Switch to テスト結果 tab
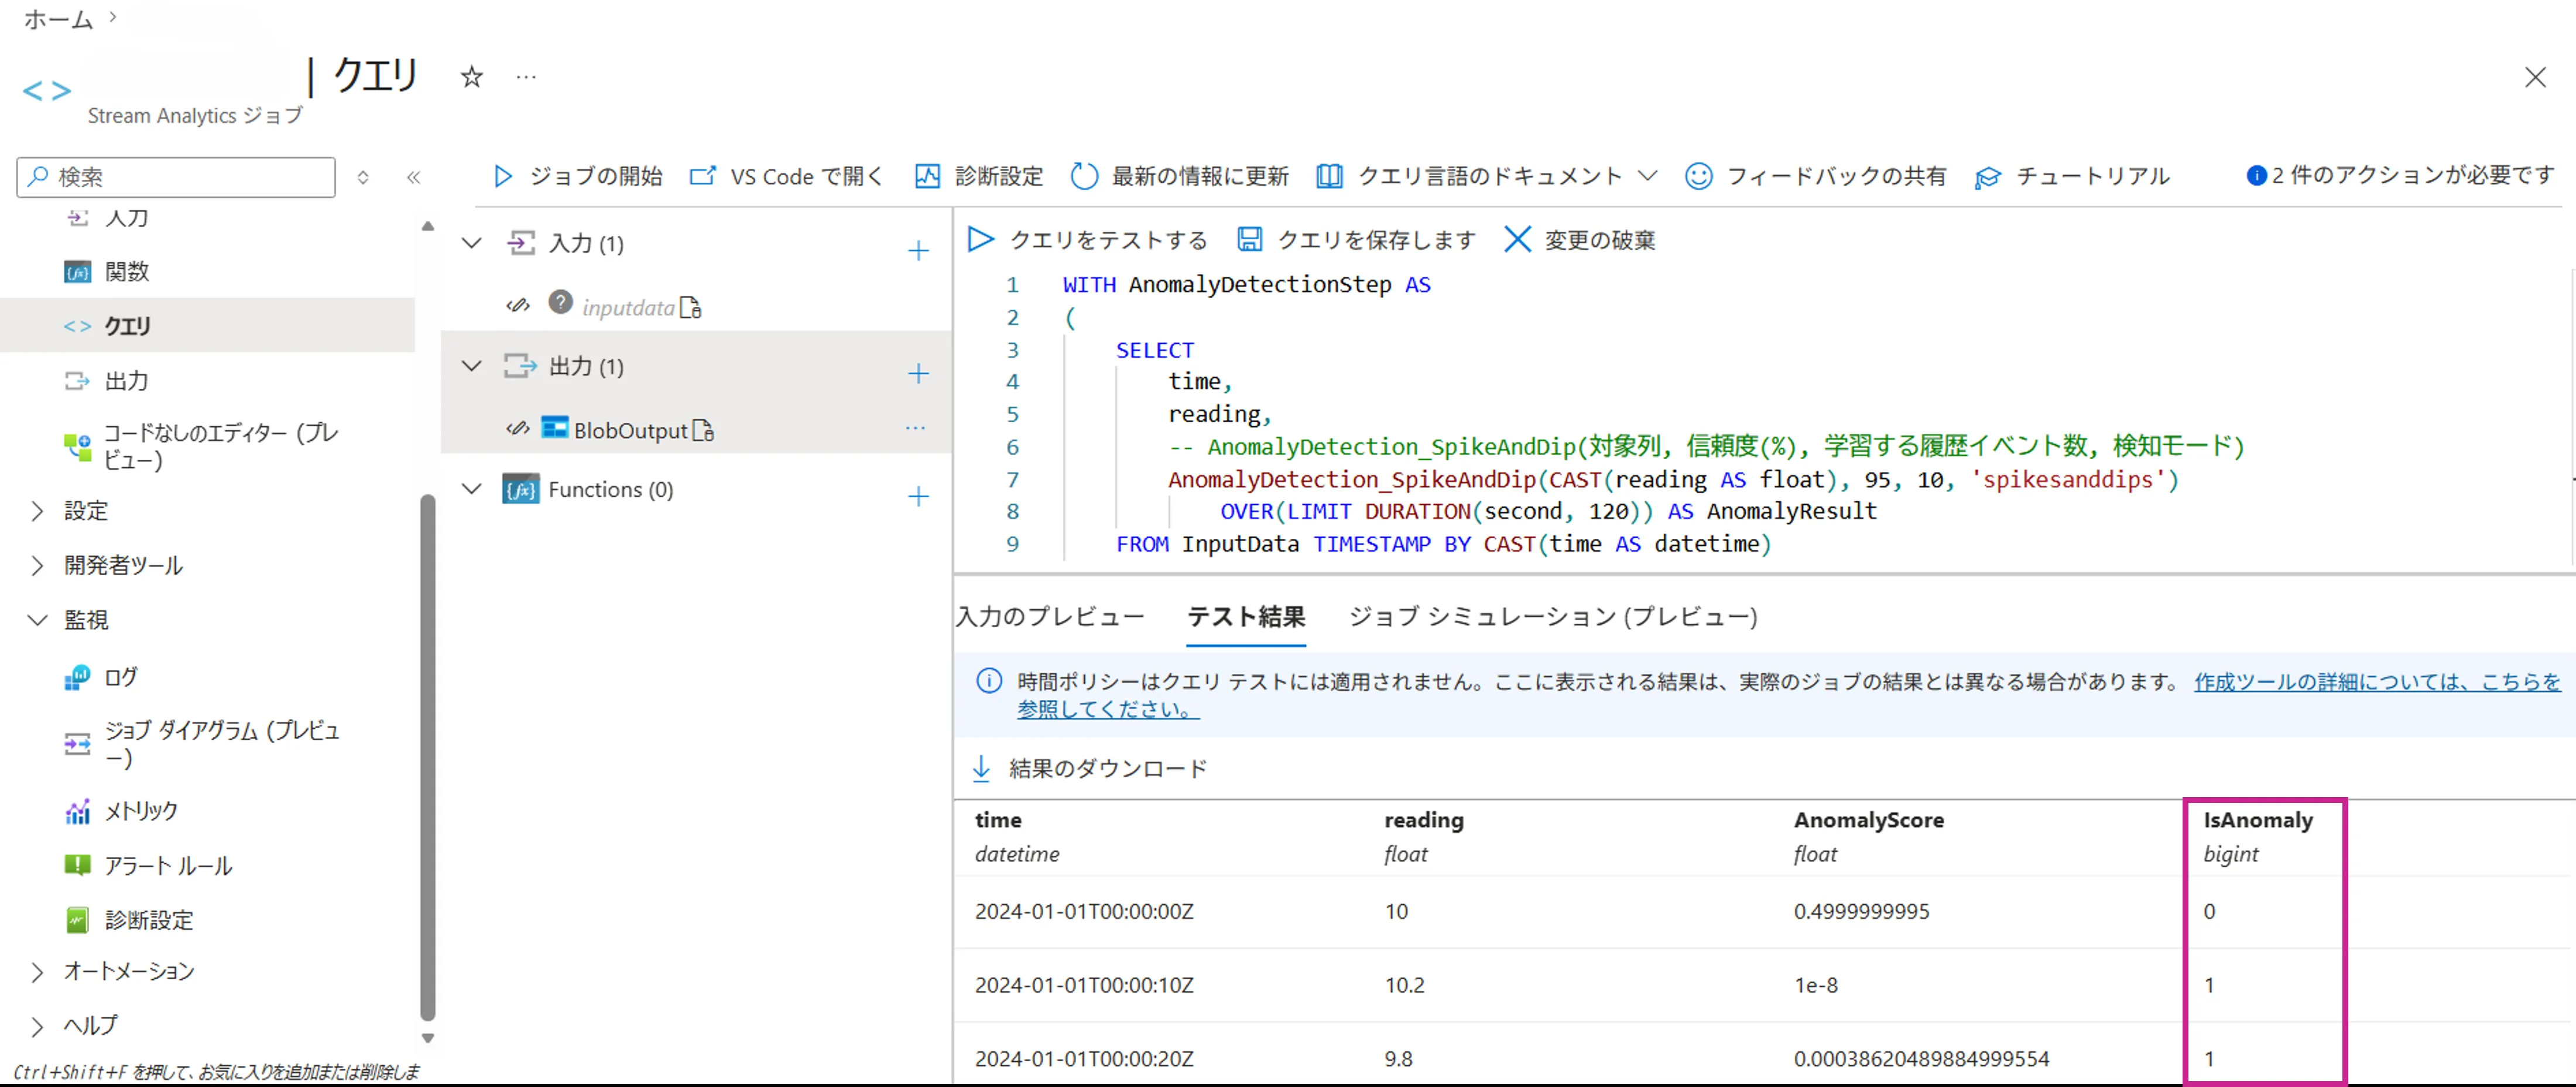 point(1246,617)
